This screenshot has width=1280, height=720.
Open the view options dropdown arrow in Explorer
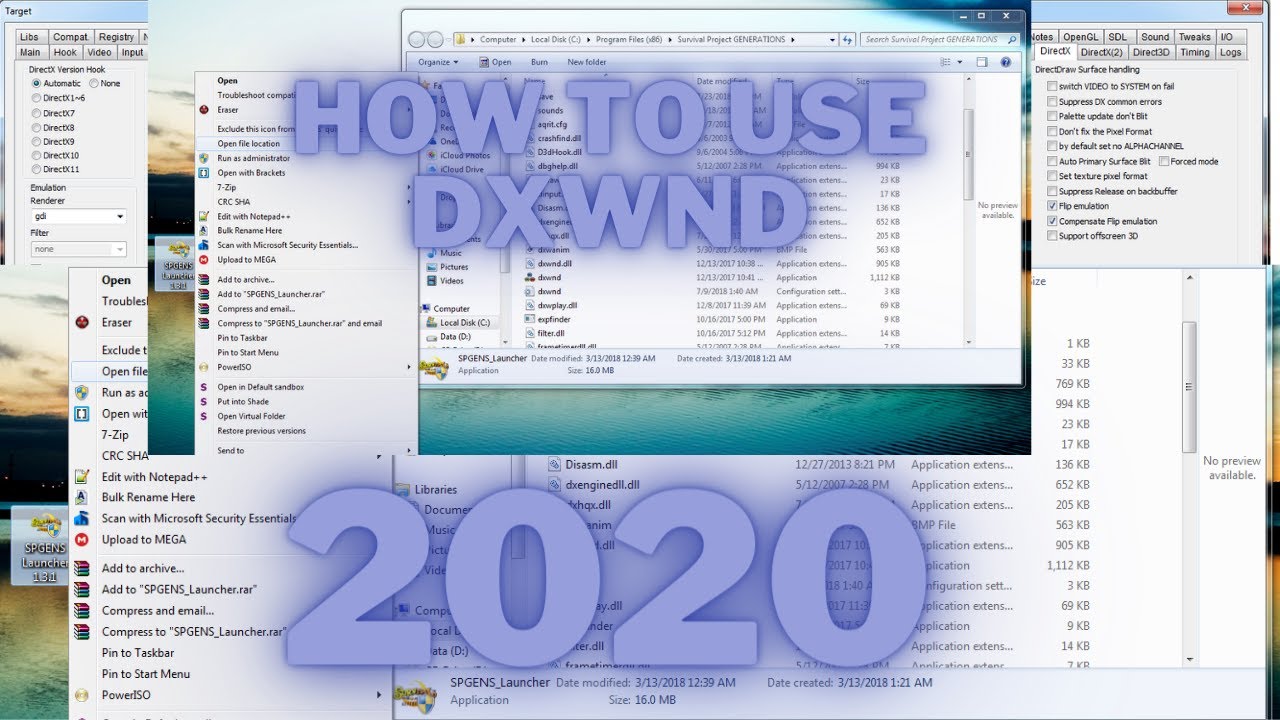tap(958, 62)
